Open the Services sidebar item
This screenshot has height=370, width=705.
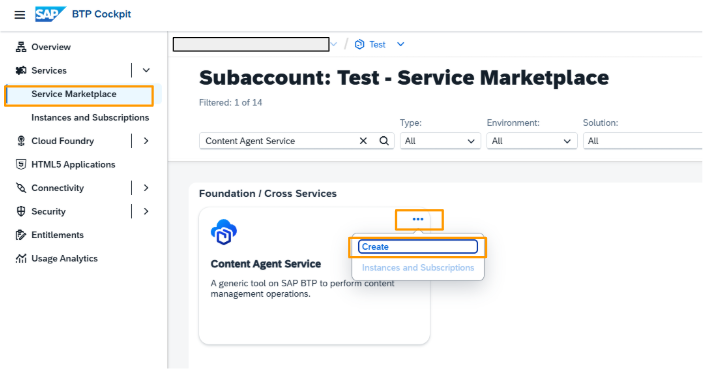point(49,71)
